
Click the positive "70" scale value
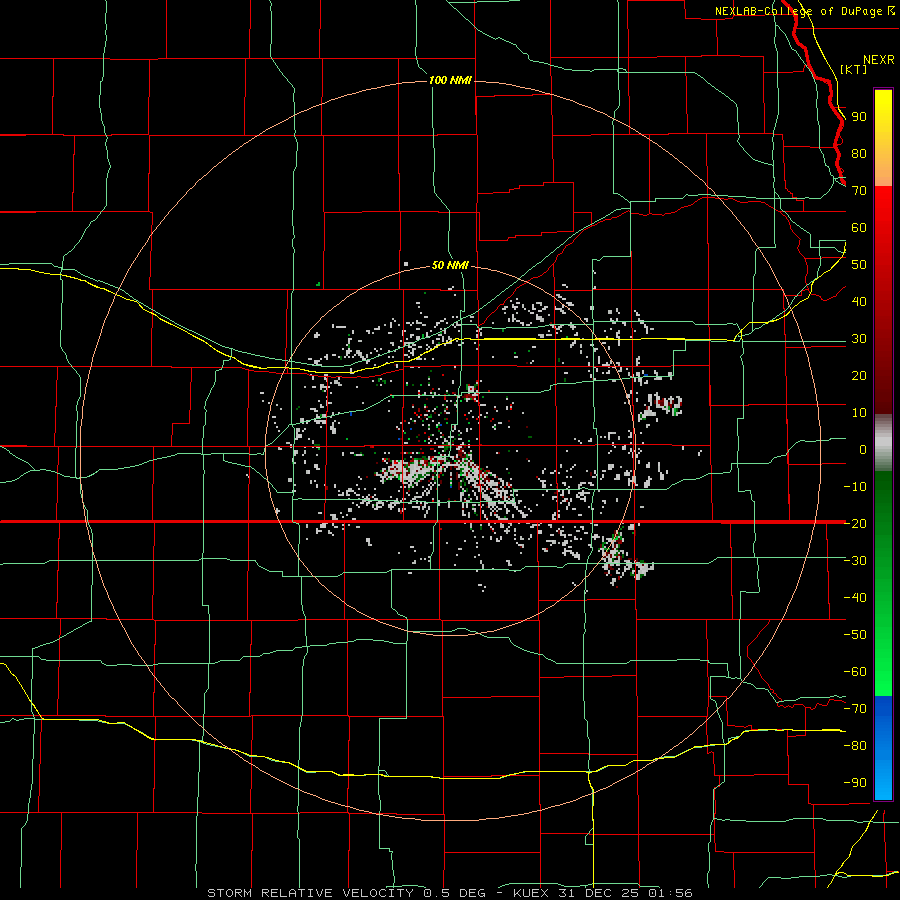click(859, 191)
